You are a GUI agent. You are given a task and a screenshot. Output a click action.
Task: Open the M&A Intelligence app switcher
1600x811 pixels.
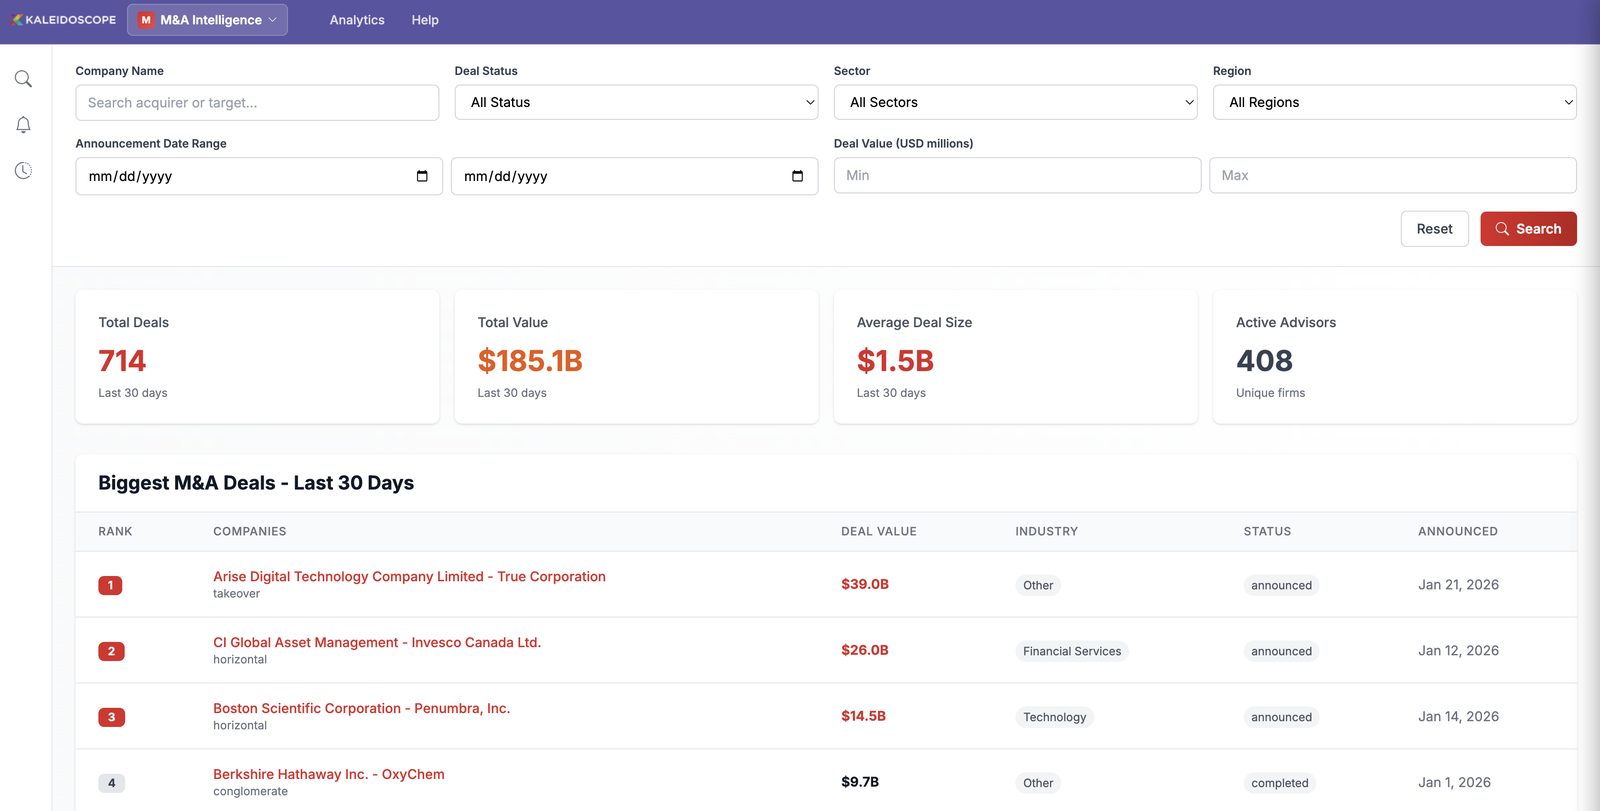pos(207,20)
